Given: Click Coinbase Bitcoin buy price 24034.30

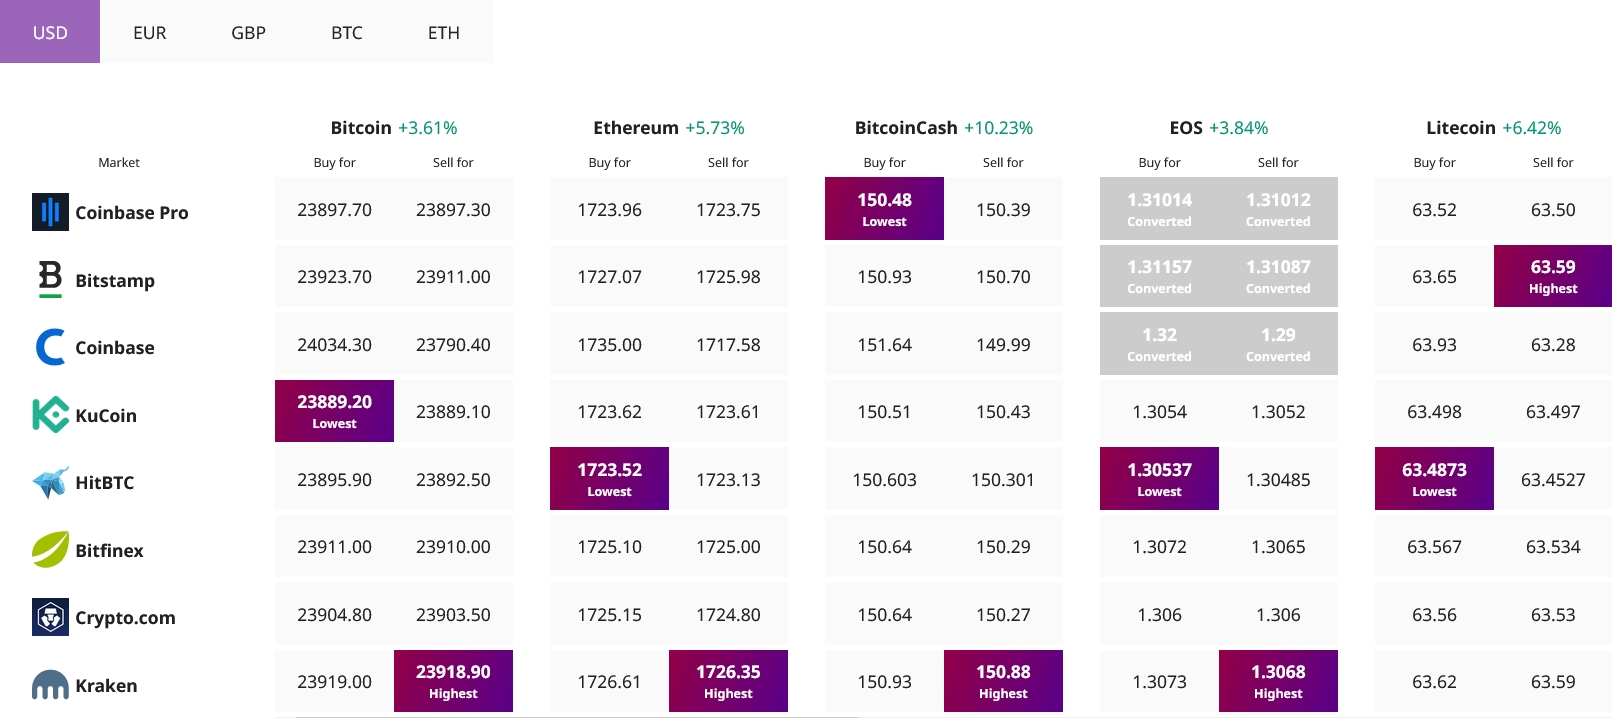Looking at the screenshot, I should pyautogui.click(x=334, y=344).
